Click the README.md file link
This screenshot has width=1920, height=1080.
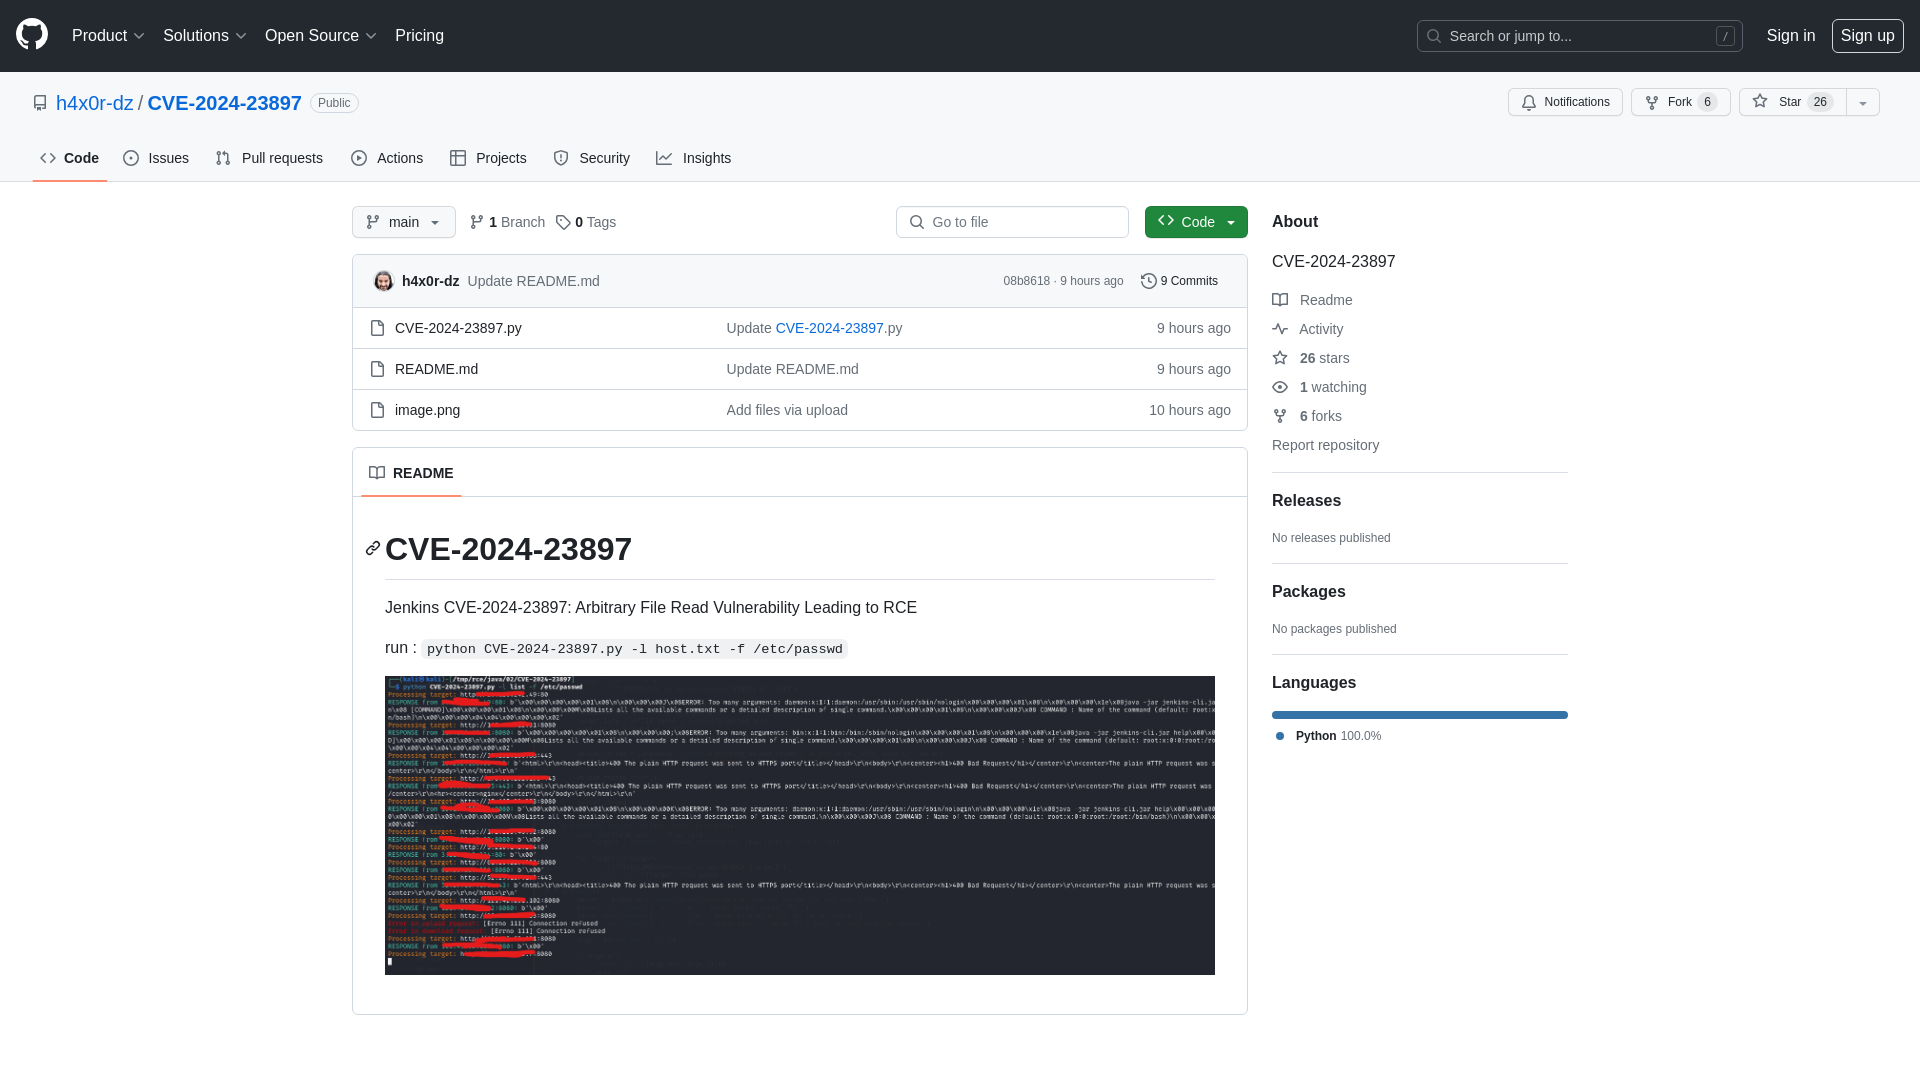click(436, 368)
